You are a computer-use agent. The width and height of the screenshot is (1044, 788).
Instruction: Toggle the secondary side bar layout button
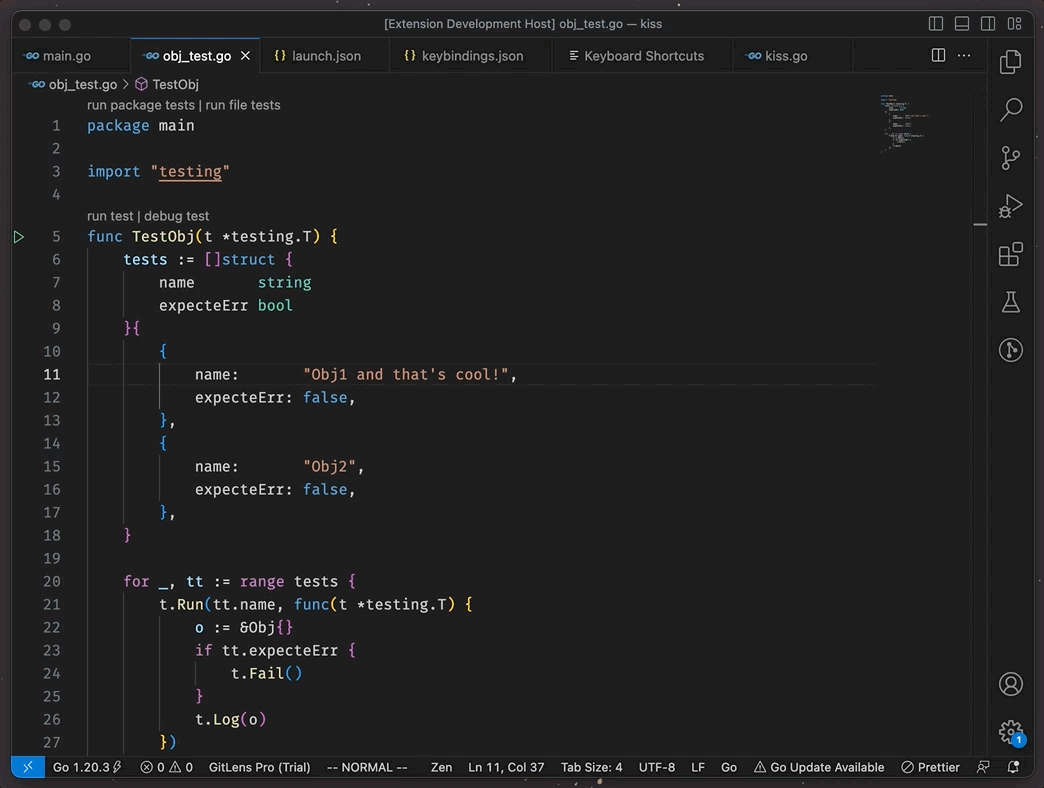tap(988, 24)
